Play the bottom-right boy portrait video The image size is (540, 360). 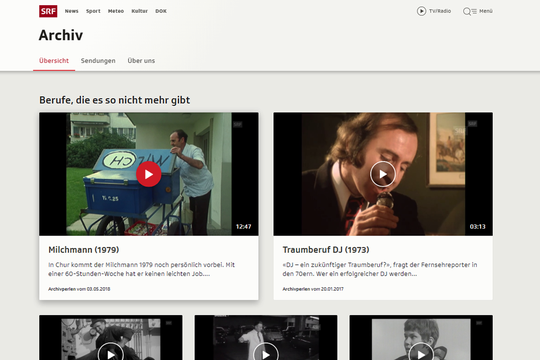tap(421, 352)
